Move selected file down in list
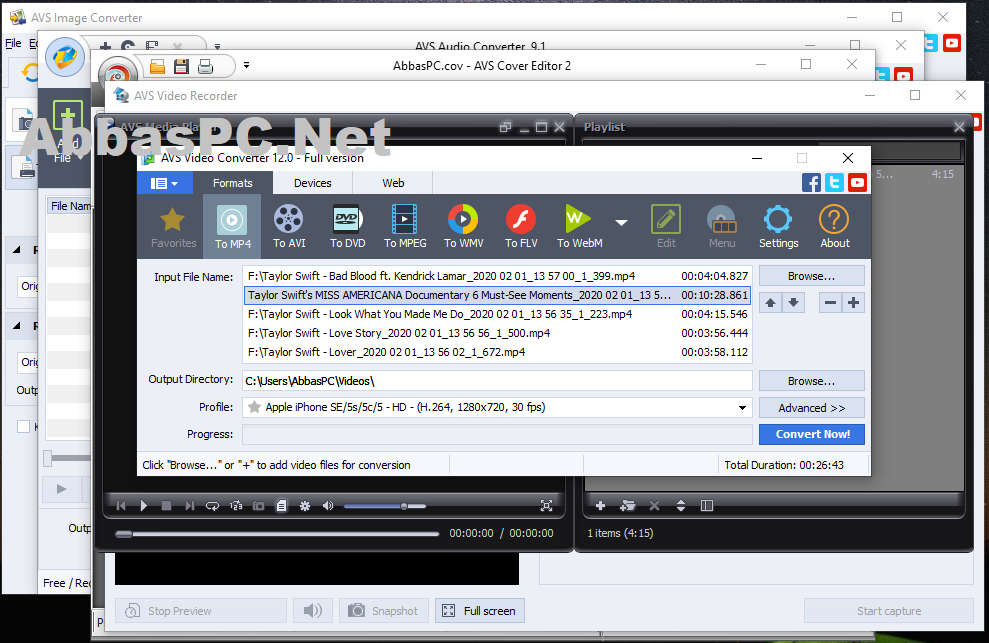The image size is (989, 643). tap(793, 303)
